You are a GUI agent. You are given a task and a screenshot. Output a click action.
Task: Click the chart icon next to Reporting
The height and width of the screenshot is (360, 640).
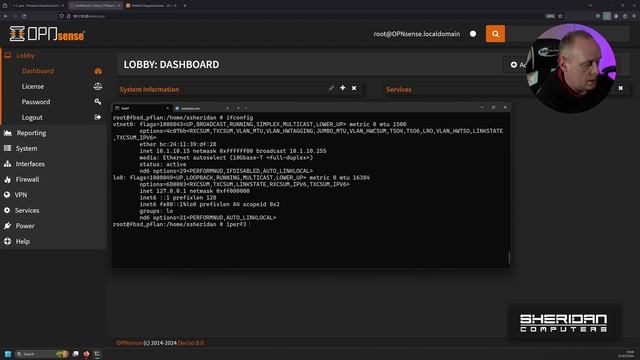8,133
